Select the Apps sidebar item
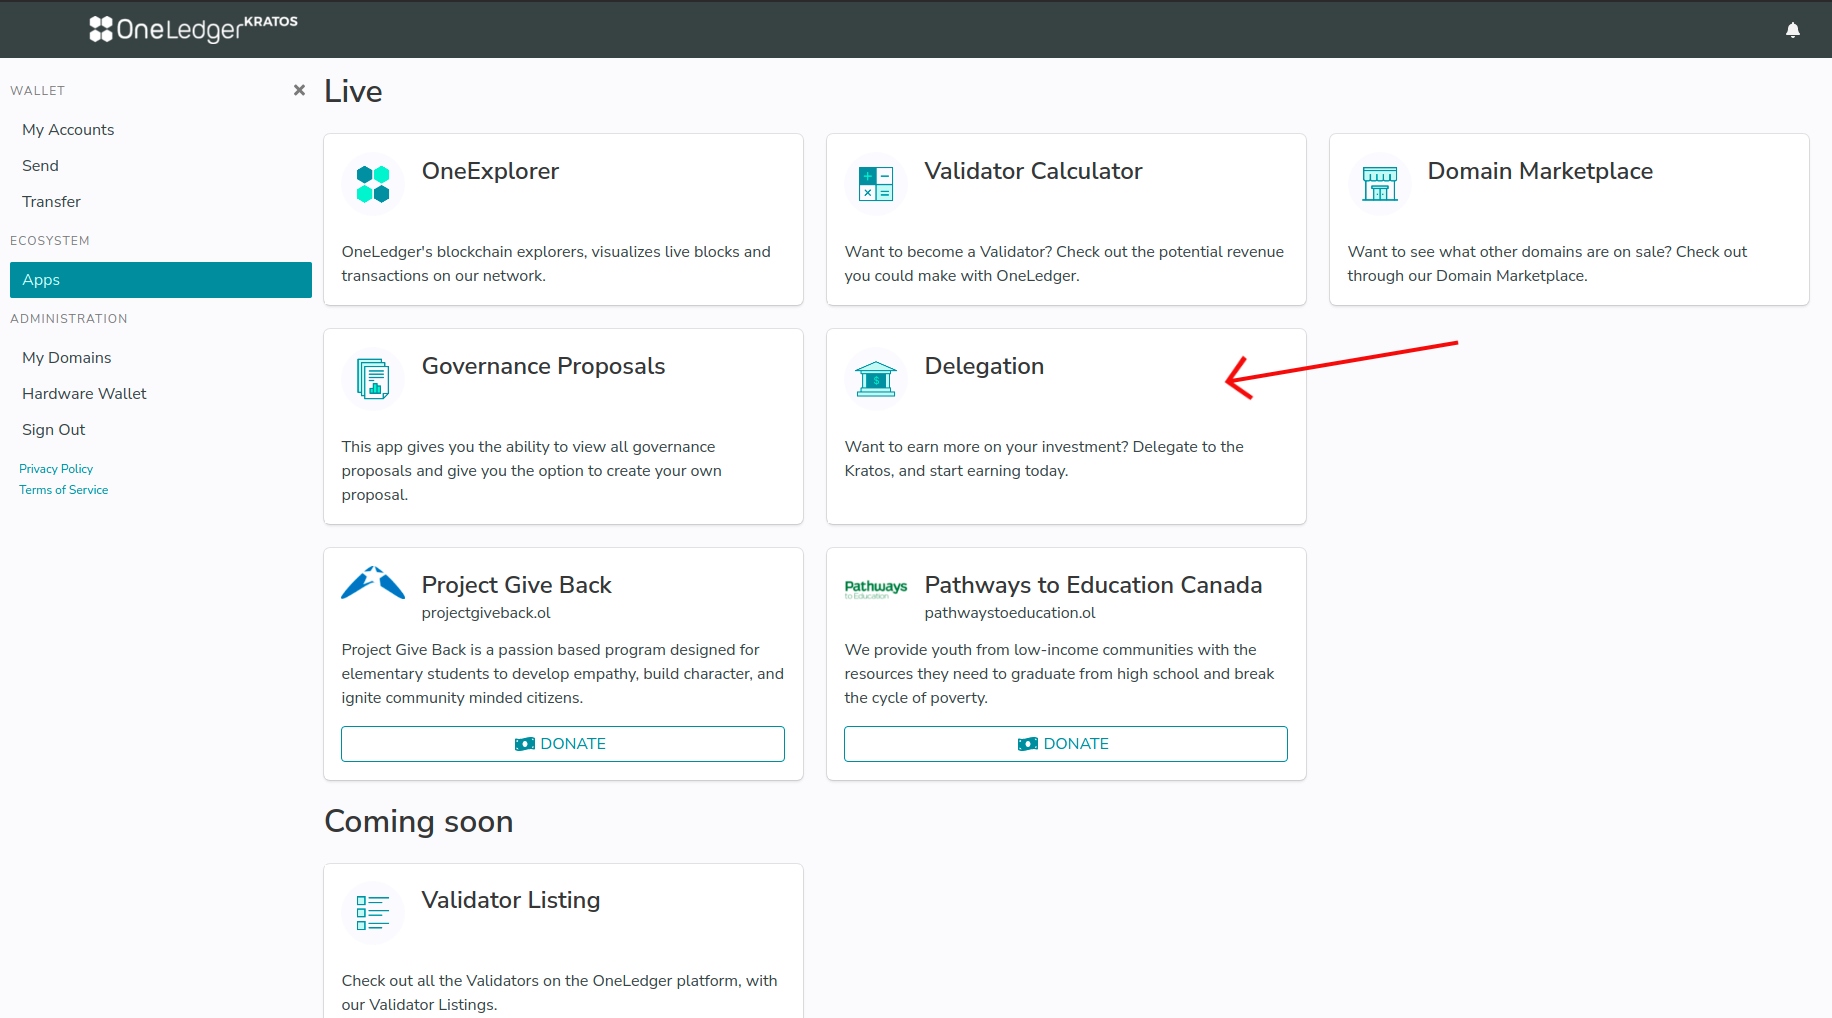1832x1018 pixels. 160,280
